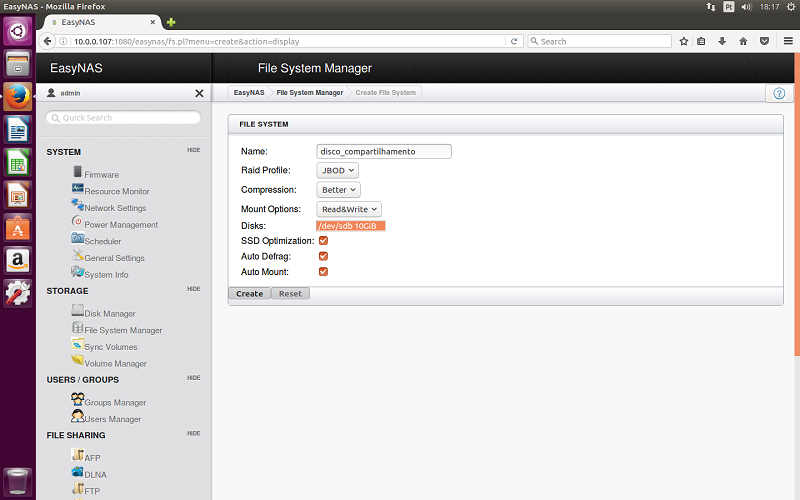Click the Reset button
Image resolution: width=800 pixels, height=500 pixels.
pos(290,294)
